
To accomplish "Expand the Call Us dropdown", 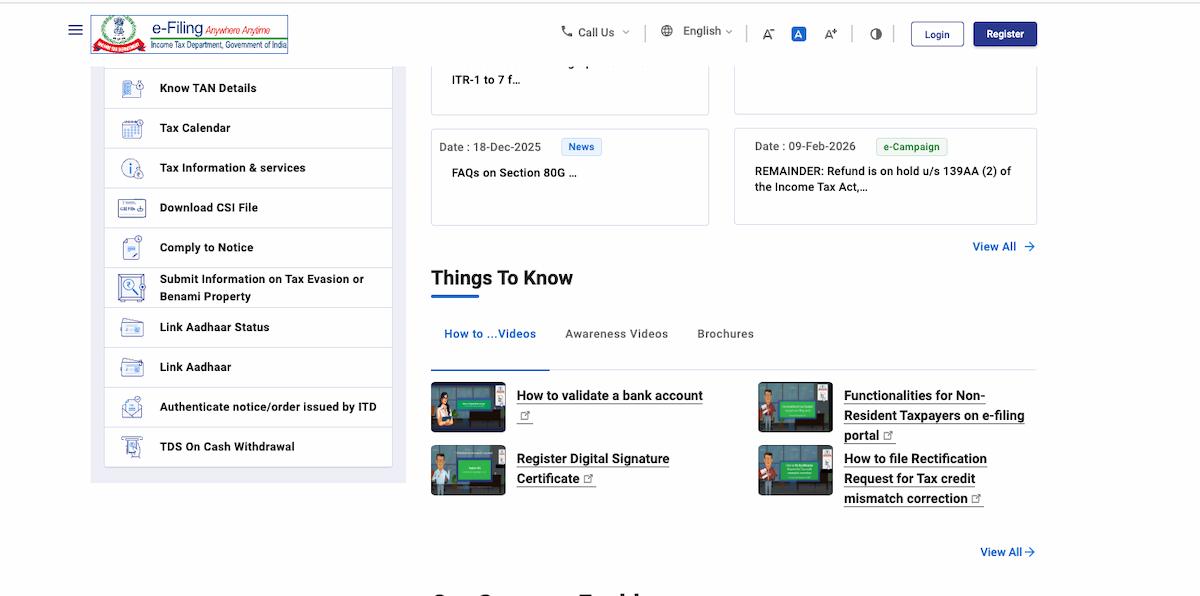I will coord(596,32).
